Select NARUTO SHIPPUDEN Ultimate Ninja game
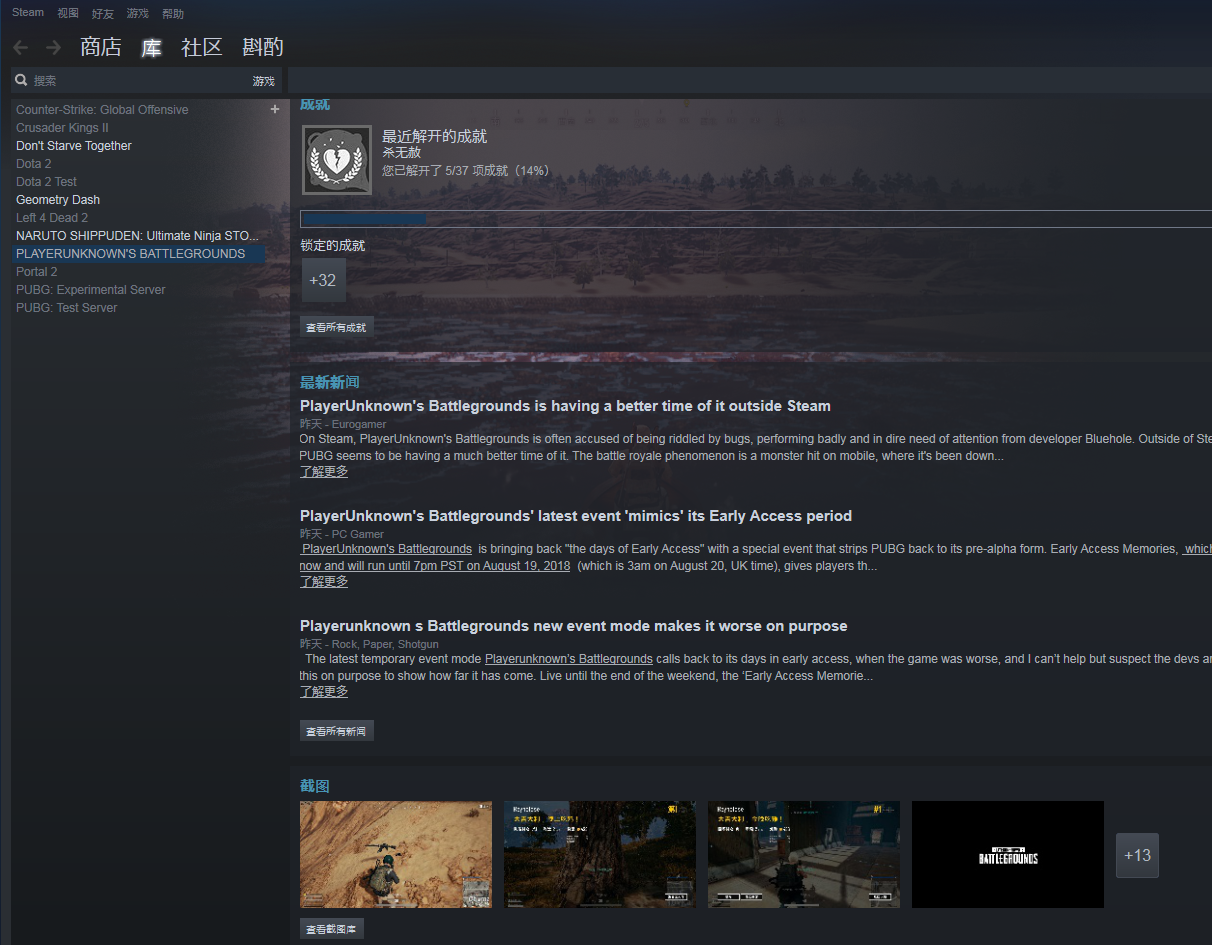Image resolution: width=1212 pixels, height=945 pixels. click(137, 236)
